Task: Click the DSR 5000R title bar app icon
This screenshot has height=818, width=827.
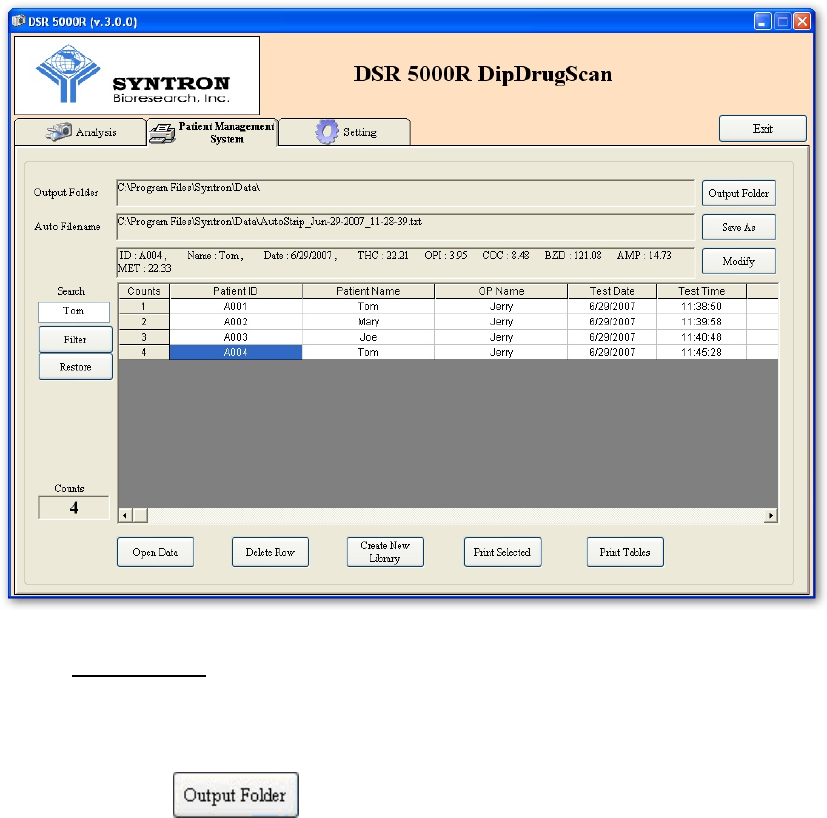Action: [18, 21]
